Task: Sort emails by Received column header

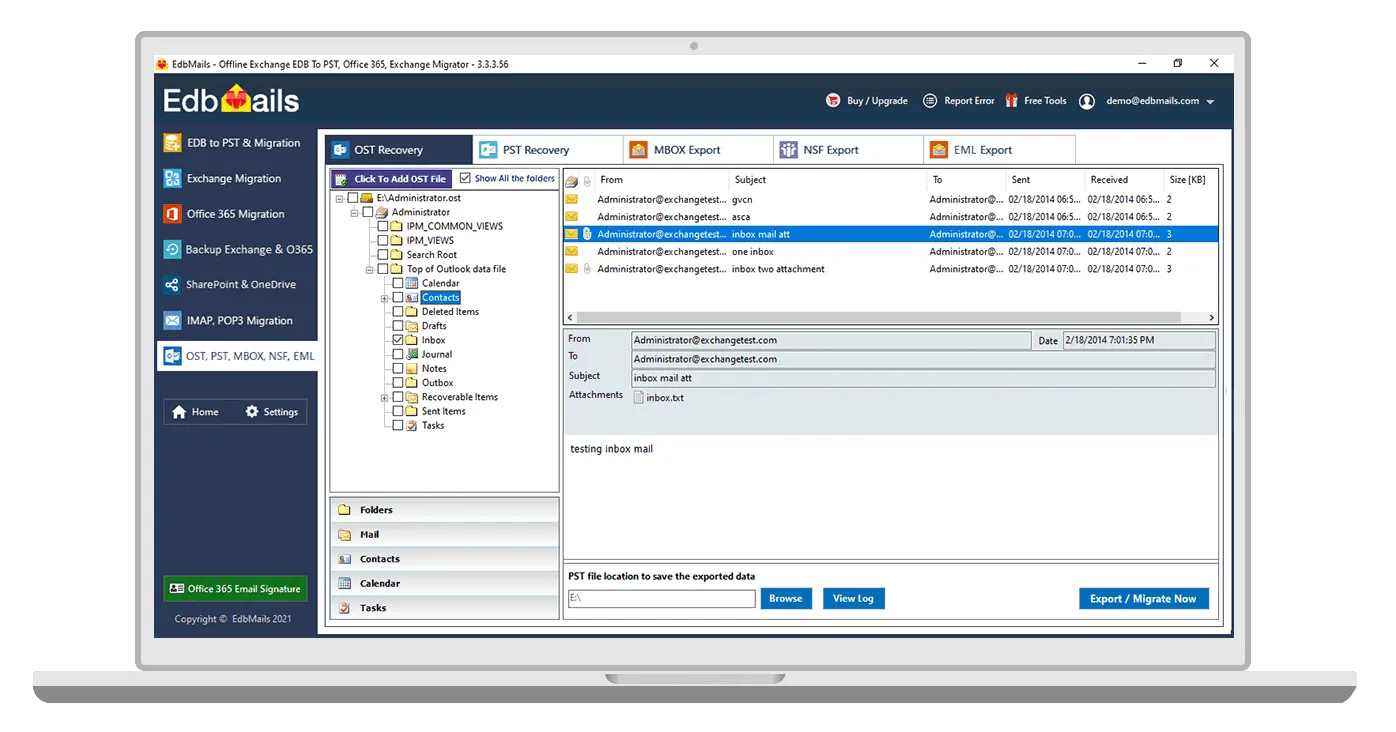Action: pos(1124,180)
